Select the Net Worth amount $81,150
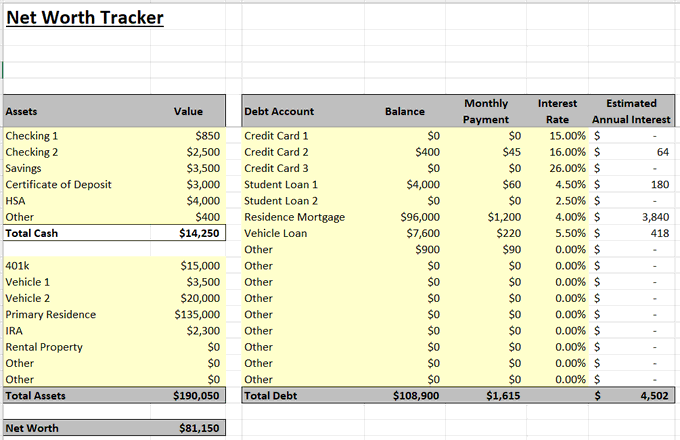The image size is (680, 440). pos(199,428)
